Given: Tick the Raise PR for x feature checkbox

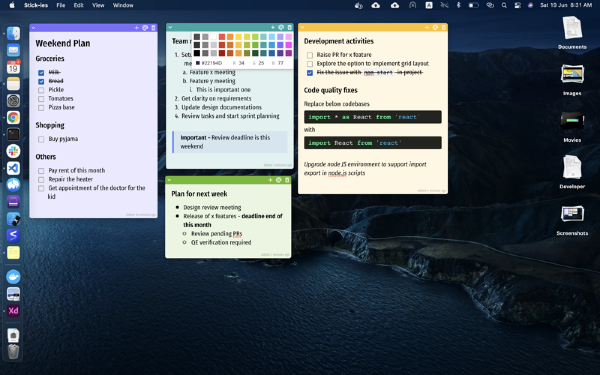Looking at the screenshot, I should pos(310,55).
